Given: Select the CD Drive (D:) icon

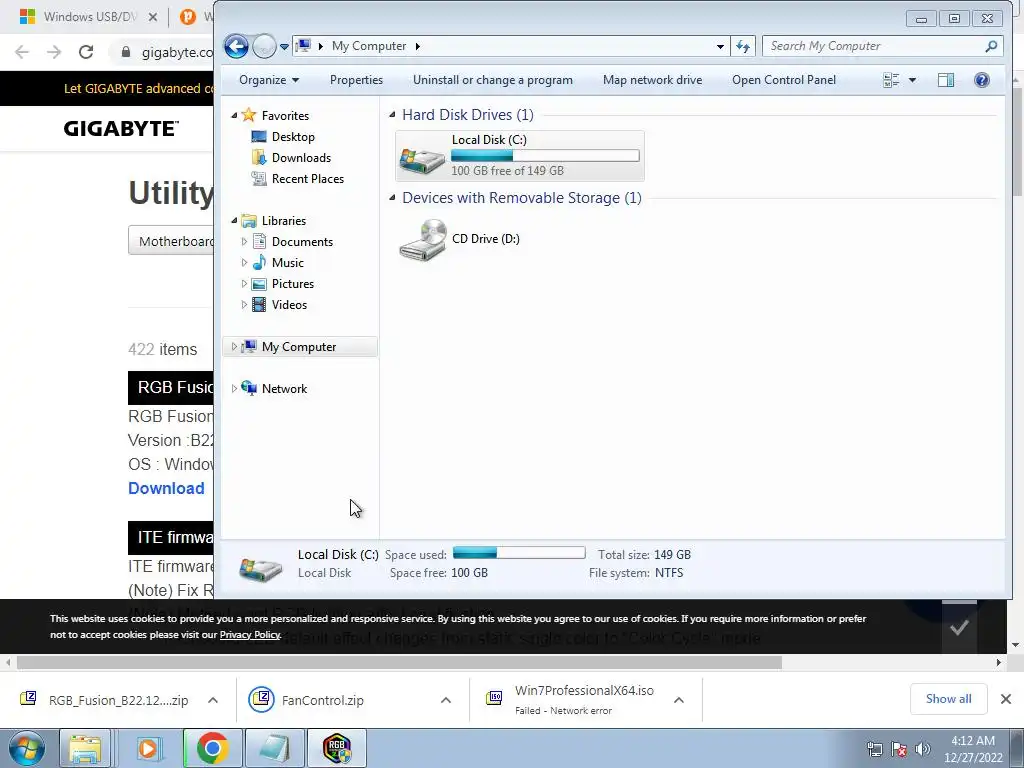Looking at the screenshot, I should tap(423, 240).
